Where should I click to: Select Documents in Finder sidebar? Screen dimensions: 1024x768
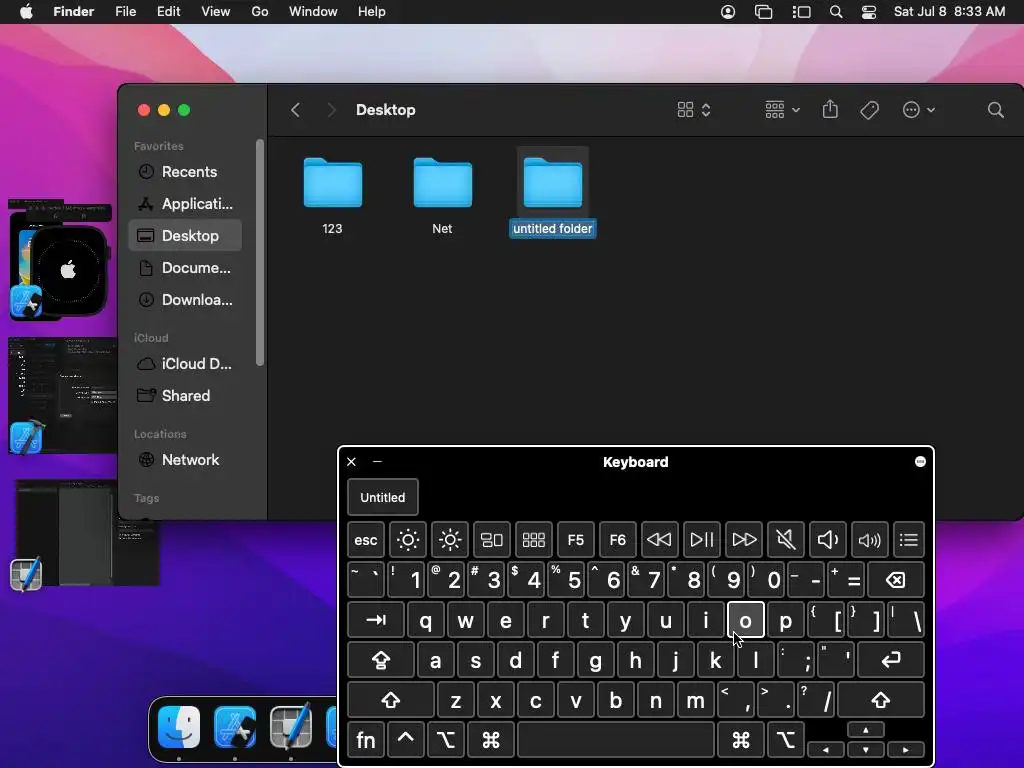coord(185,268)
